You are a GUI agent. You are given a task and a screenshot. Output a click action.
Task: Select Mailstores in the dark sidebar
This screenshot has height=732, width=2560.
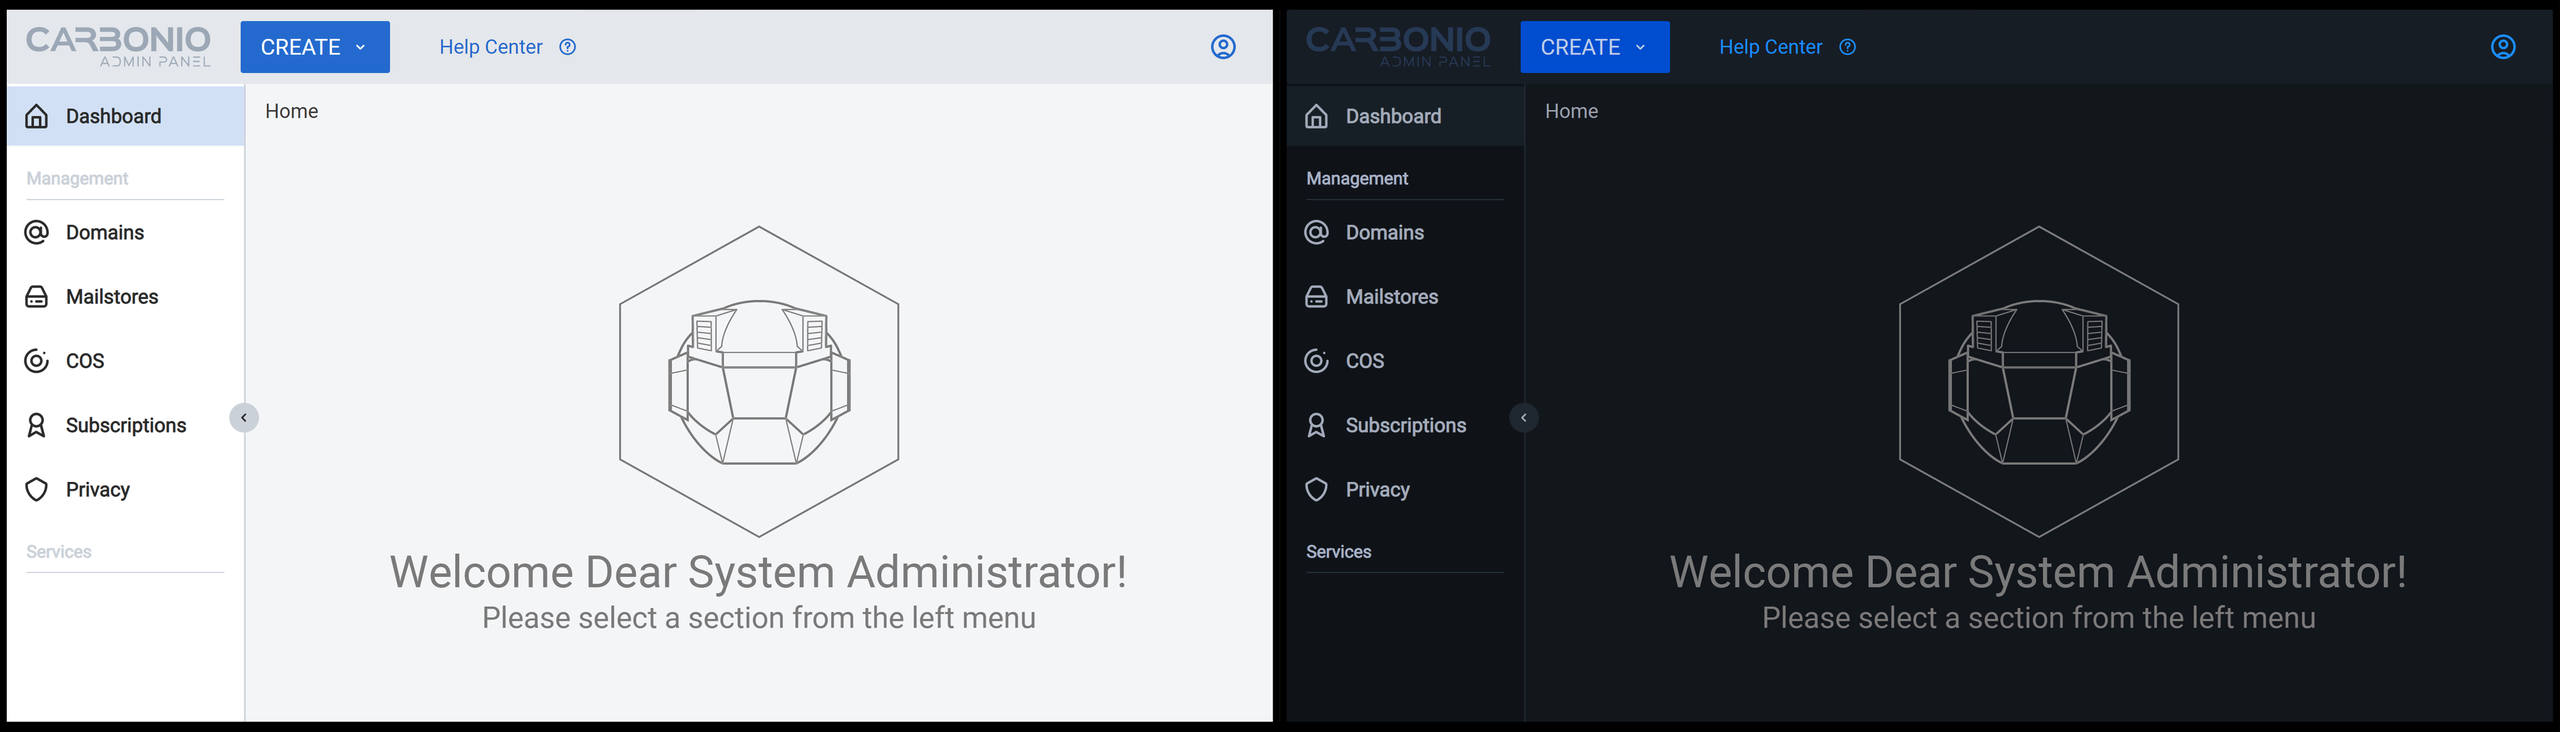click(1391, 297)
